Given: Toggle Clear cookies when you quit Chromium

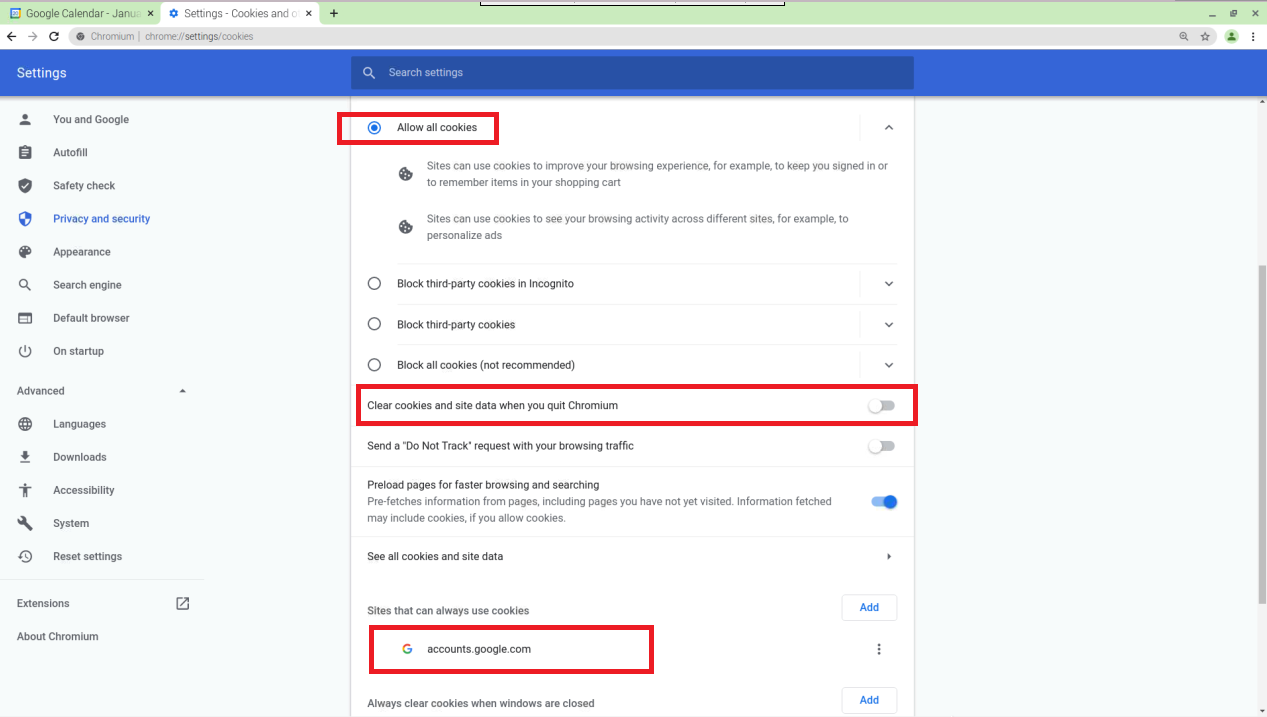Looking at the screenshot, I should pos(881,406).
